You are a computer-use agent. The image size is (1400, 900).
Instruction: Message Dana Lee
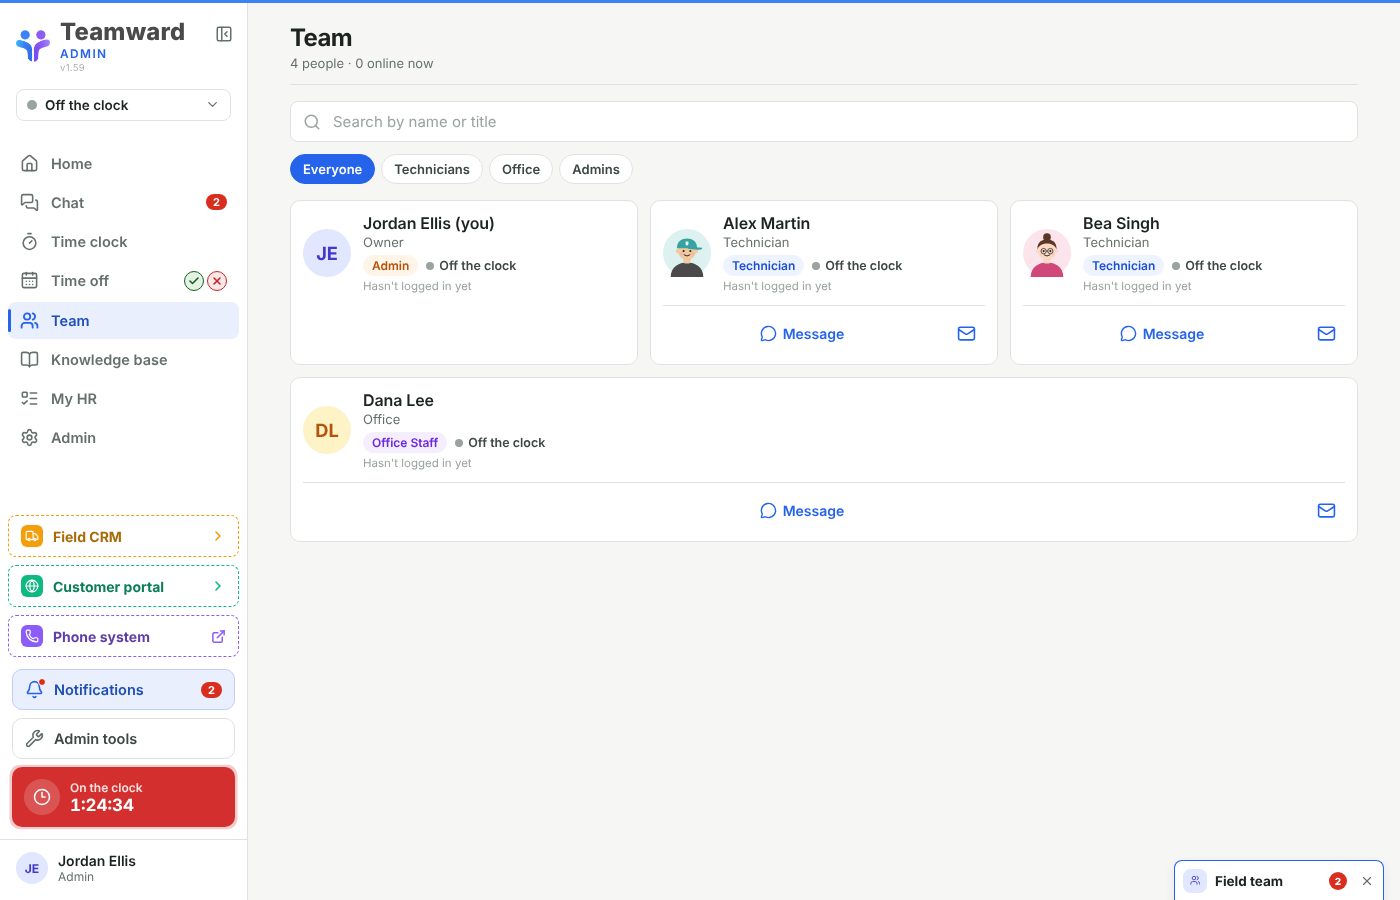click(802, 511)
